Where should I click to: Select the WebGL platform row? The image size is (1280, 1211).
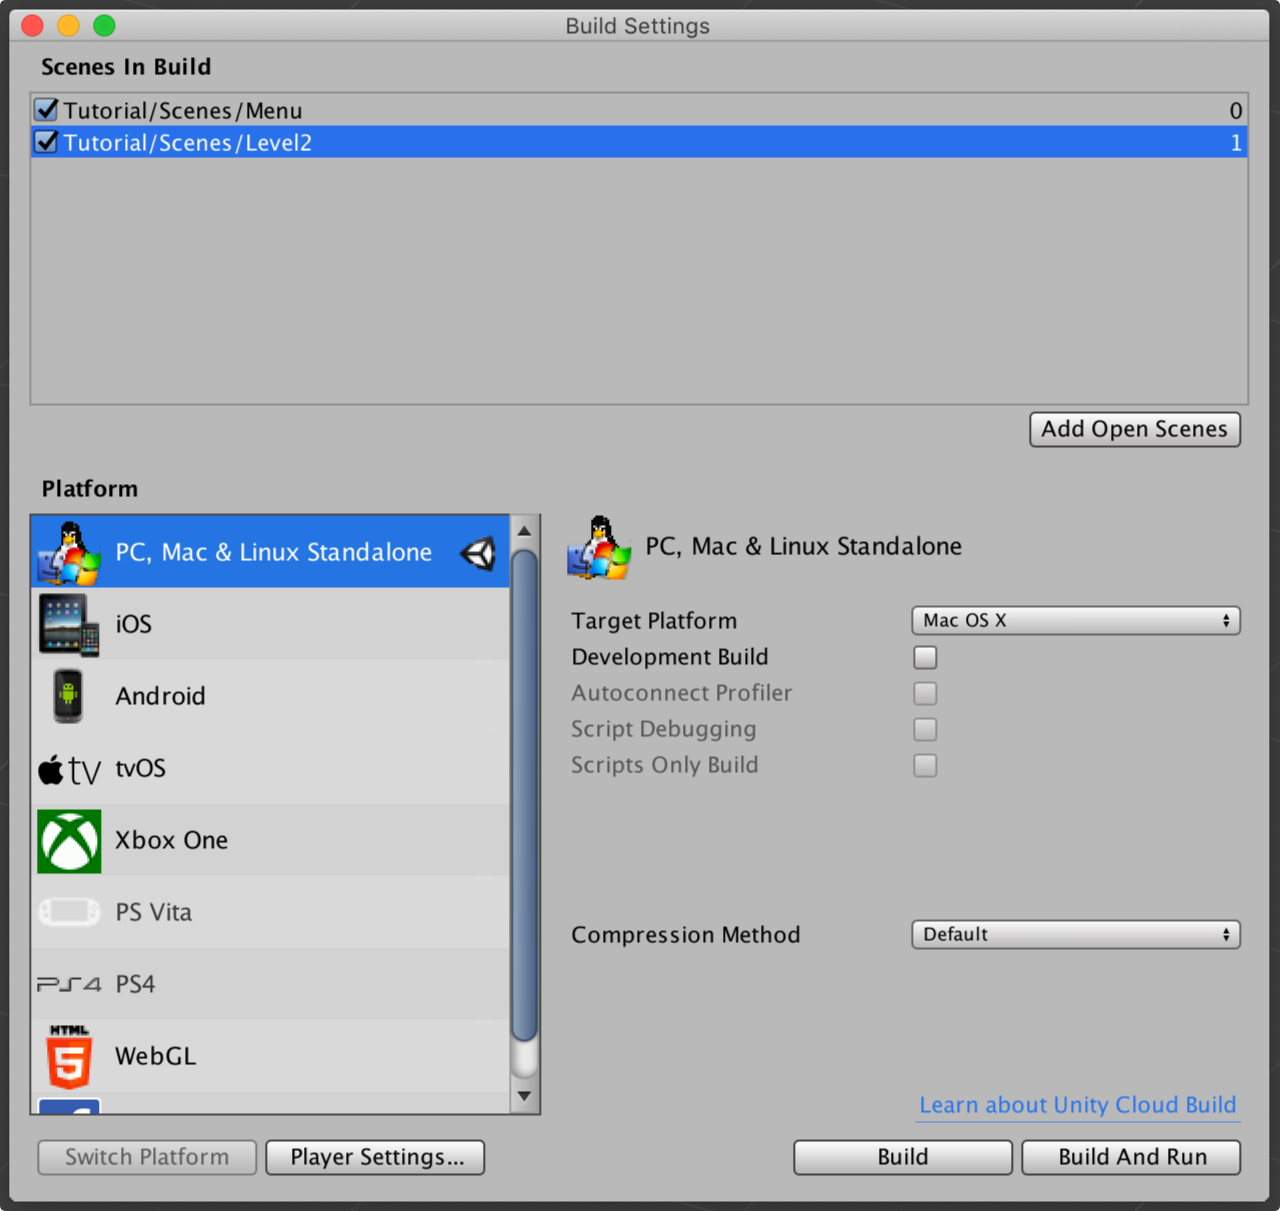coord(270,1056)
